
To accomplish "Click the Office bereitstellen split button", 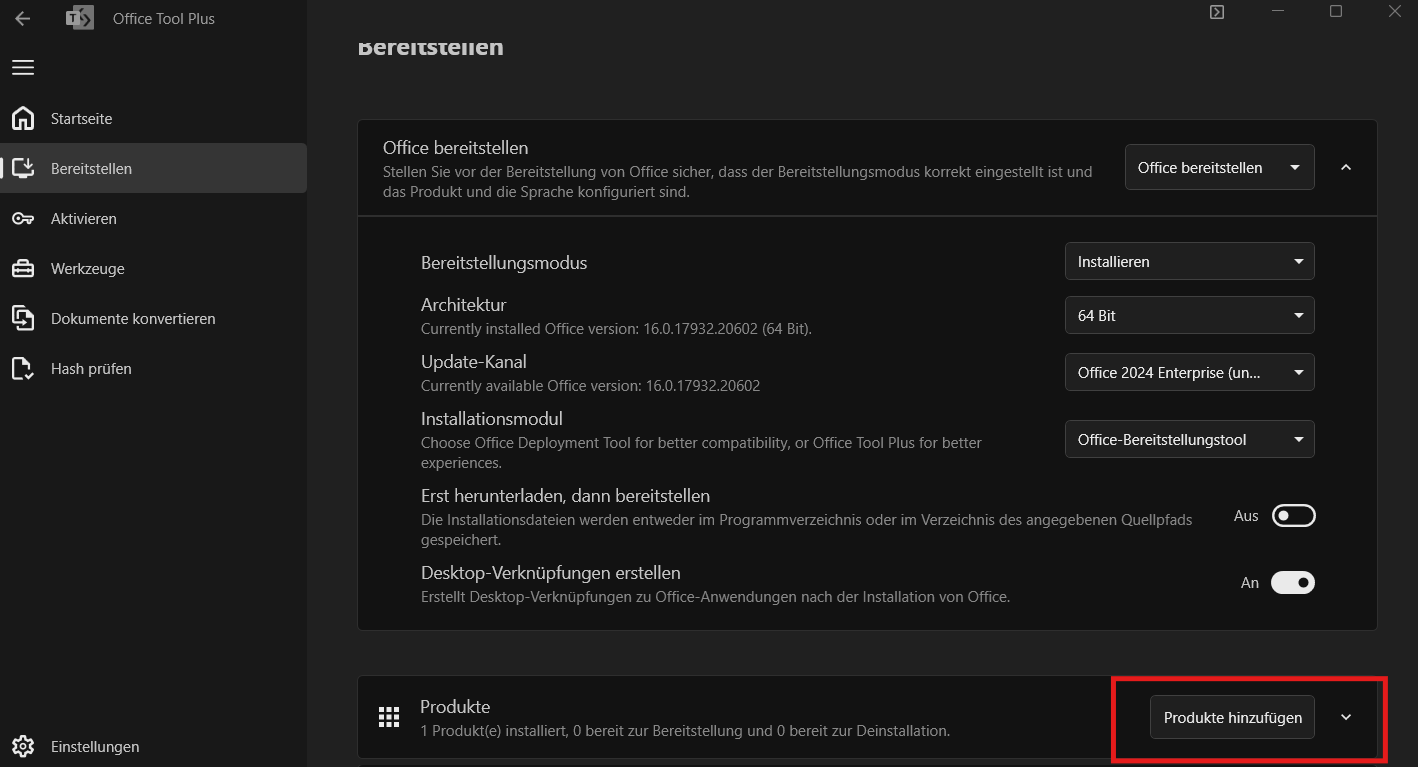I will coord(1219,168).
